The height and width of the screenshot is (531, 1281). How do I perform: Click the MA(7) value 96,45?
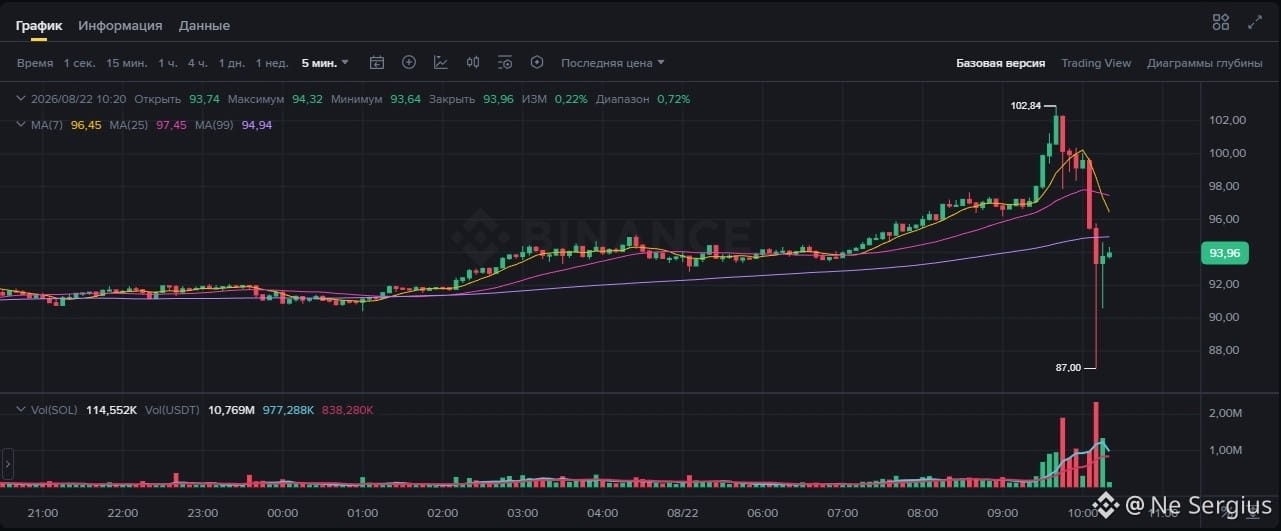click(87, 125)
